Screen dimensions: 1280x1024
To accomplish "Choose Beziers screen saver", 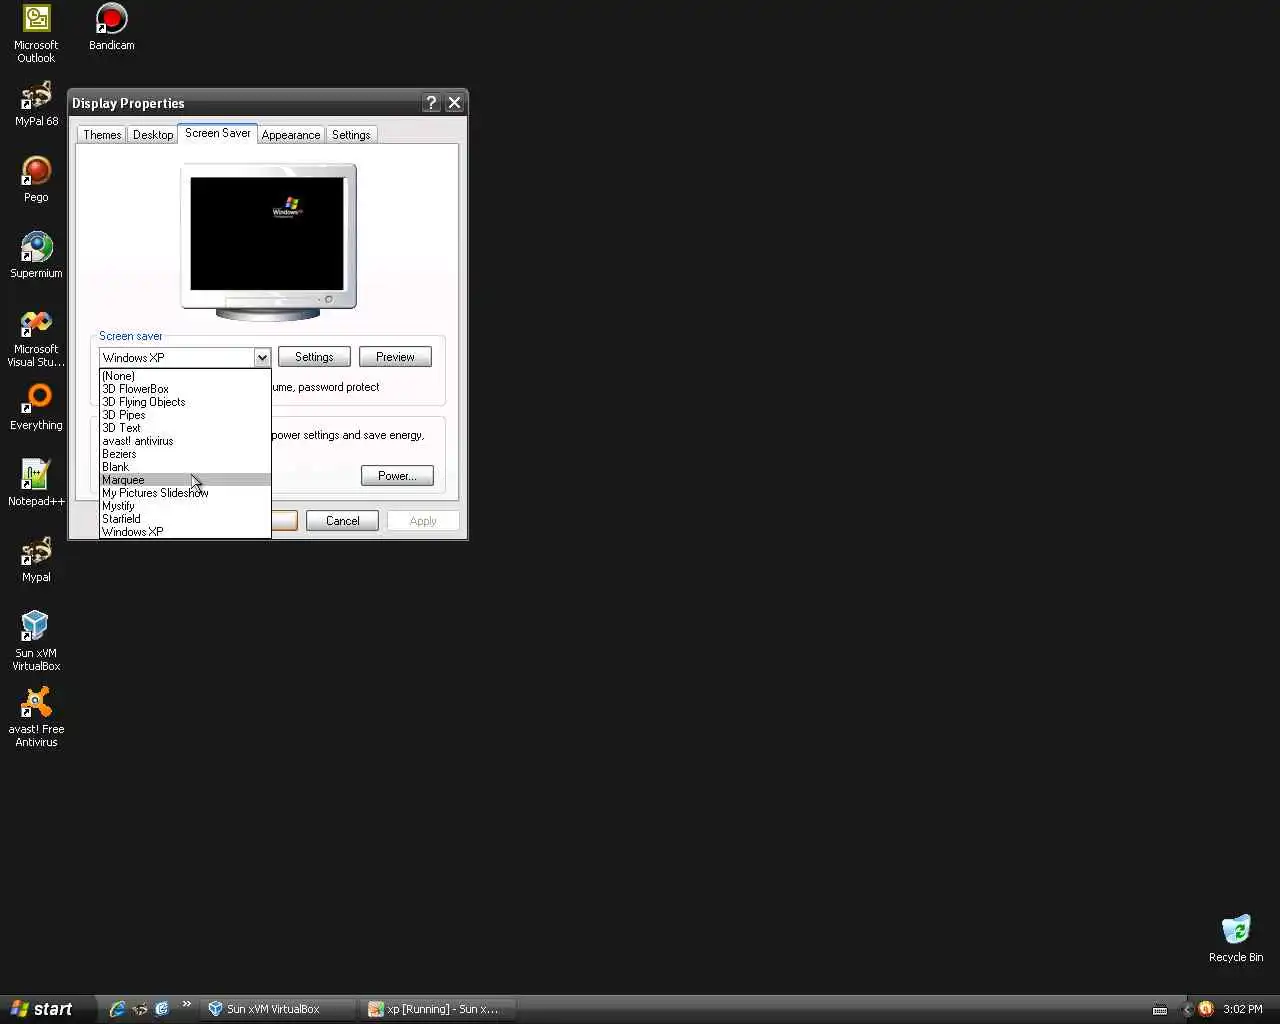I will tap(185, 454).
